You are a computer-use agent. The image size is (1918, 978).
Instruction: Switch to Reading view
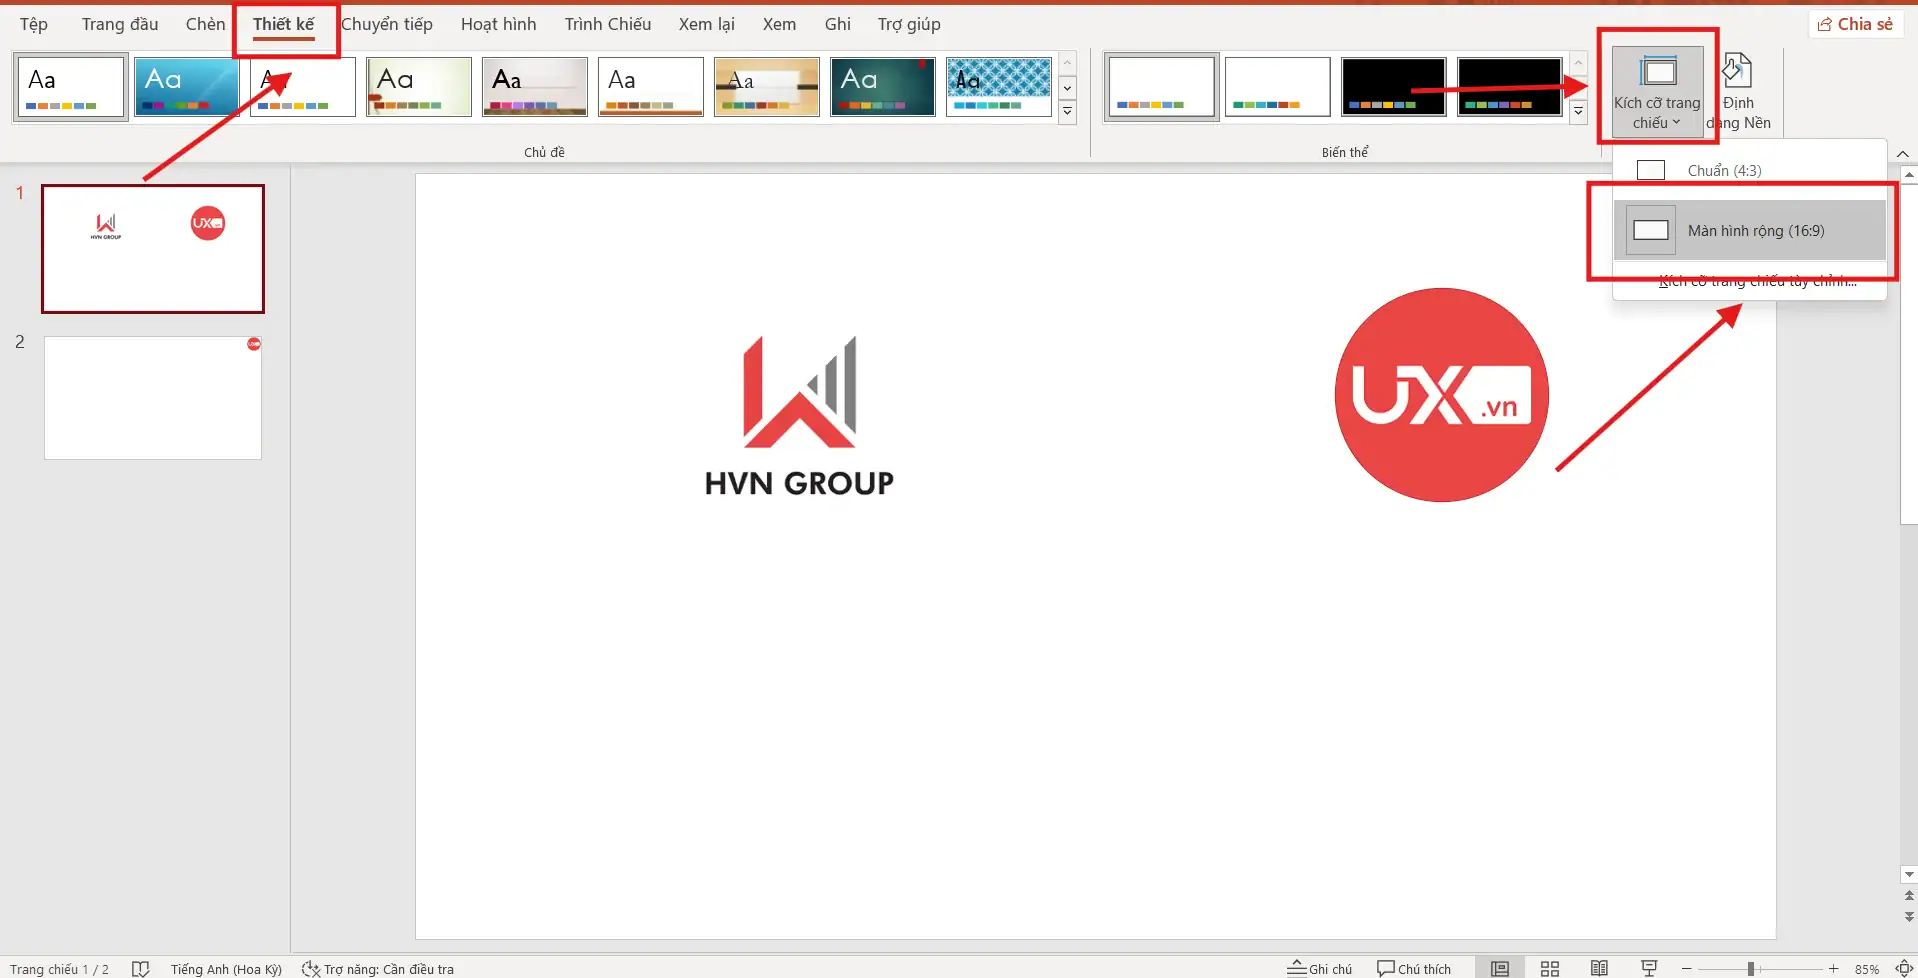point(1600,969)
